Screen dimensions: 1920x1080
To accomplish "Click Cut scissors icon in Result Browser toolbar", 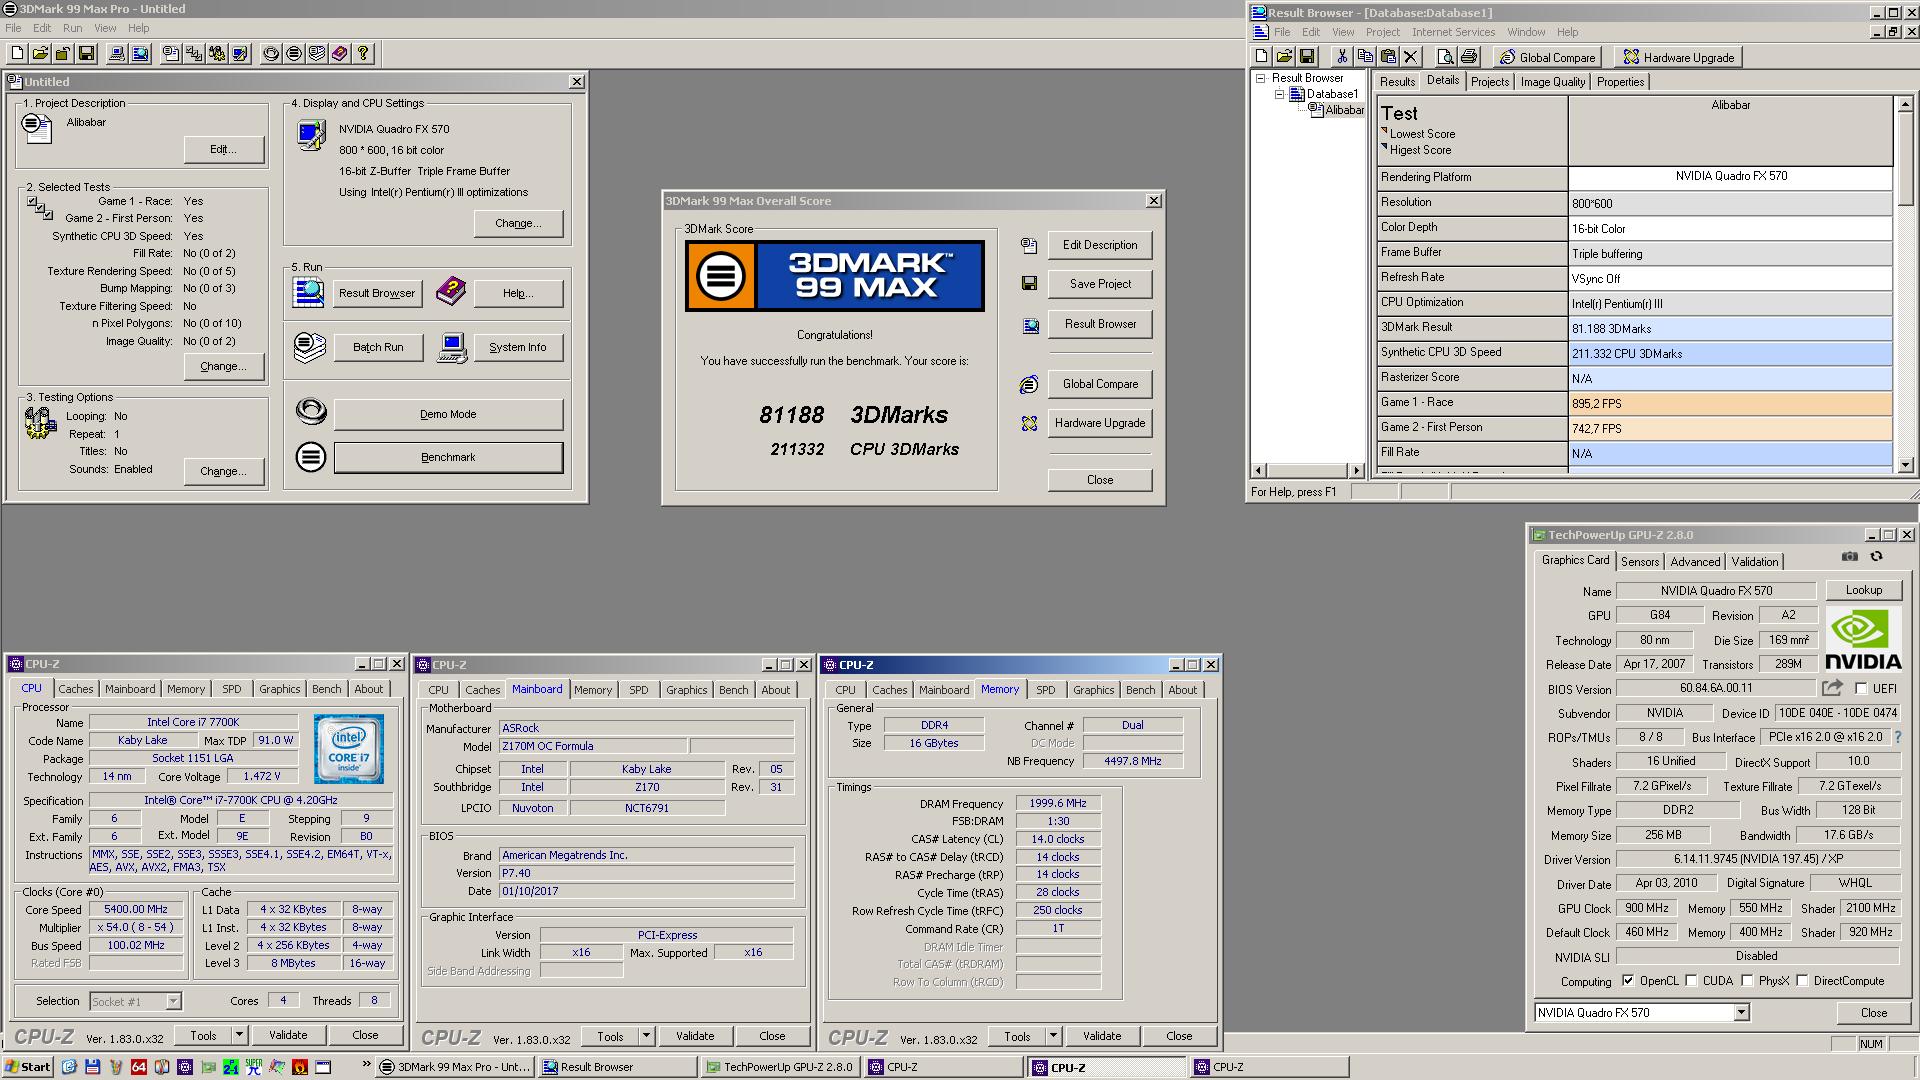I will point(1342,57).
